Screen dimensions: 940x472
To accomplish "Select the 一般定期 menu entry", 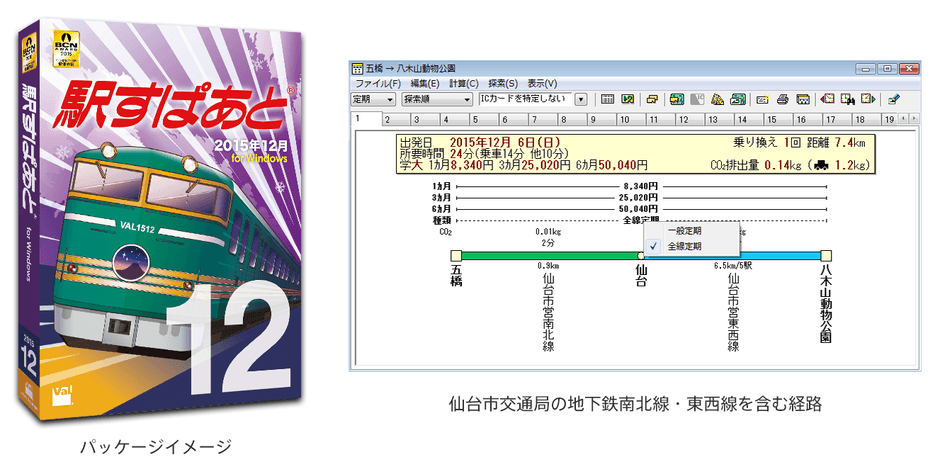I will (x=692, y=231).
